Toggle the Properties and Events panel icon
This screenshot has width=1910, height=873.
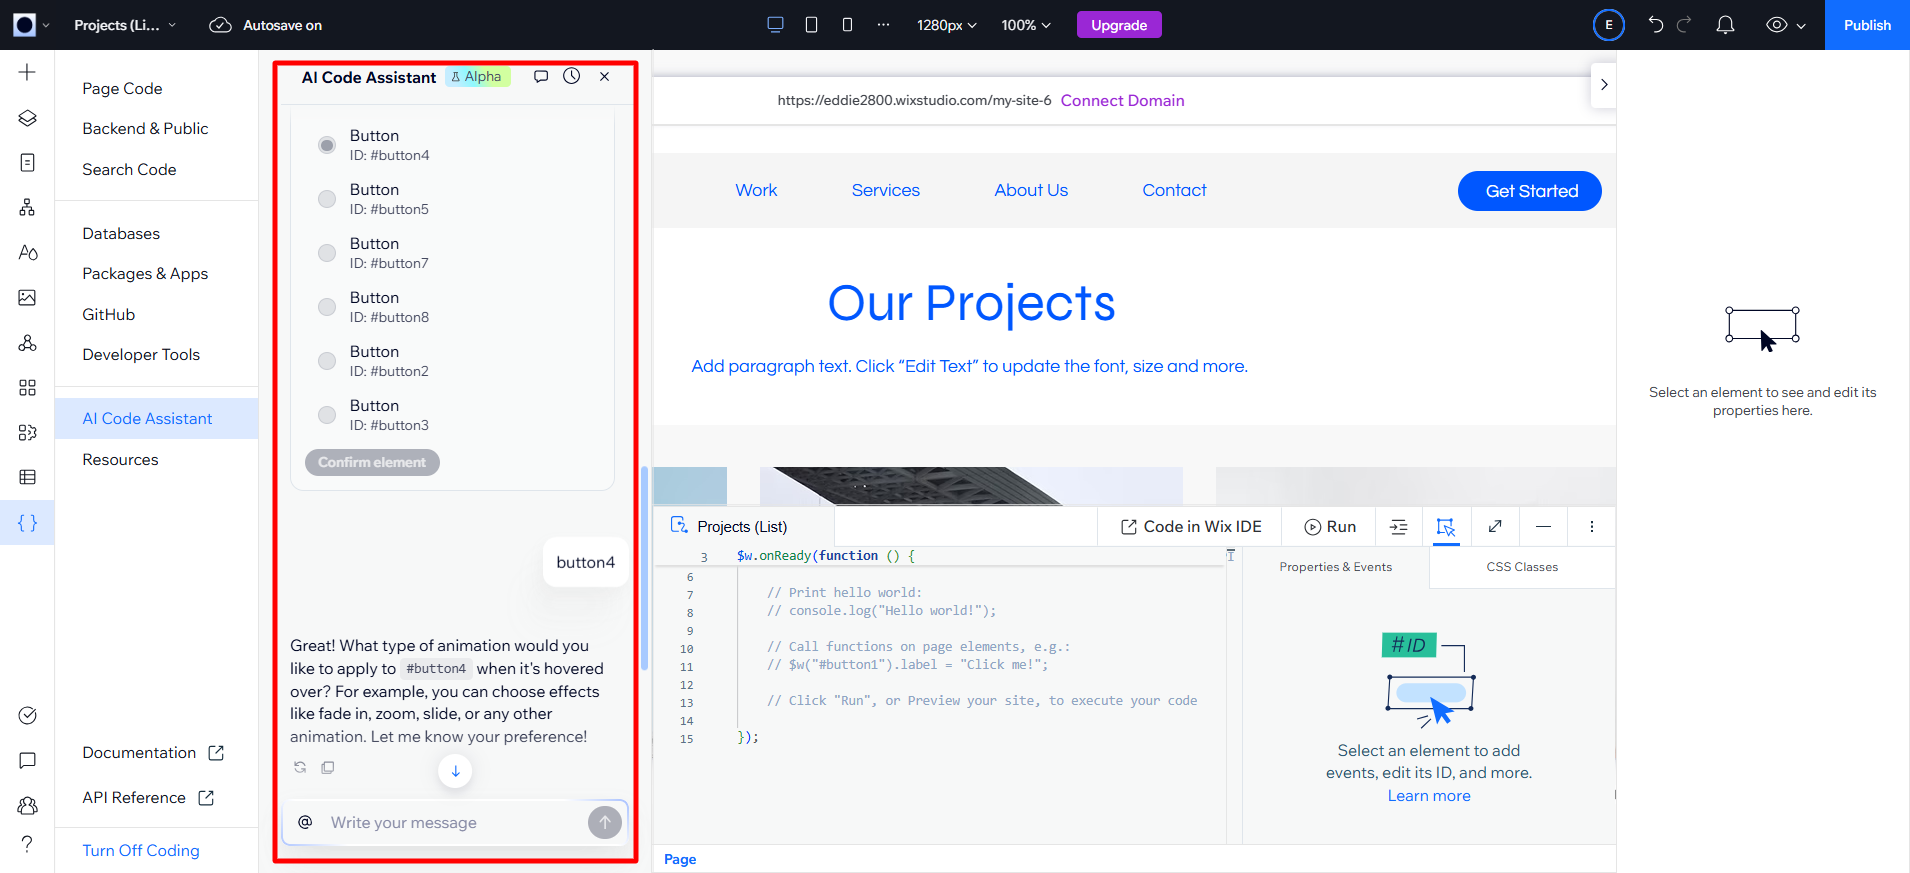pos(1445,527)
